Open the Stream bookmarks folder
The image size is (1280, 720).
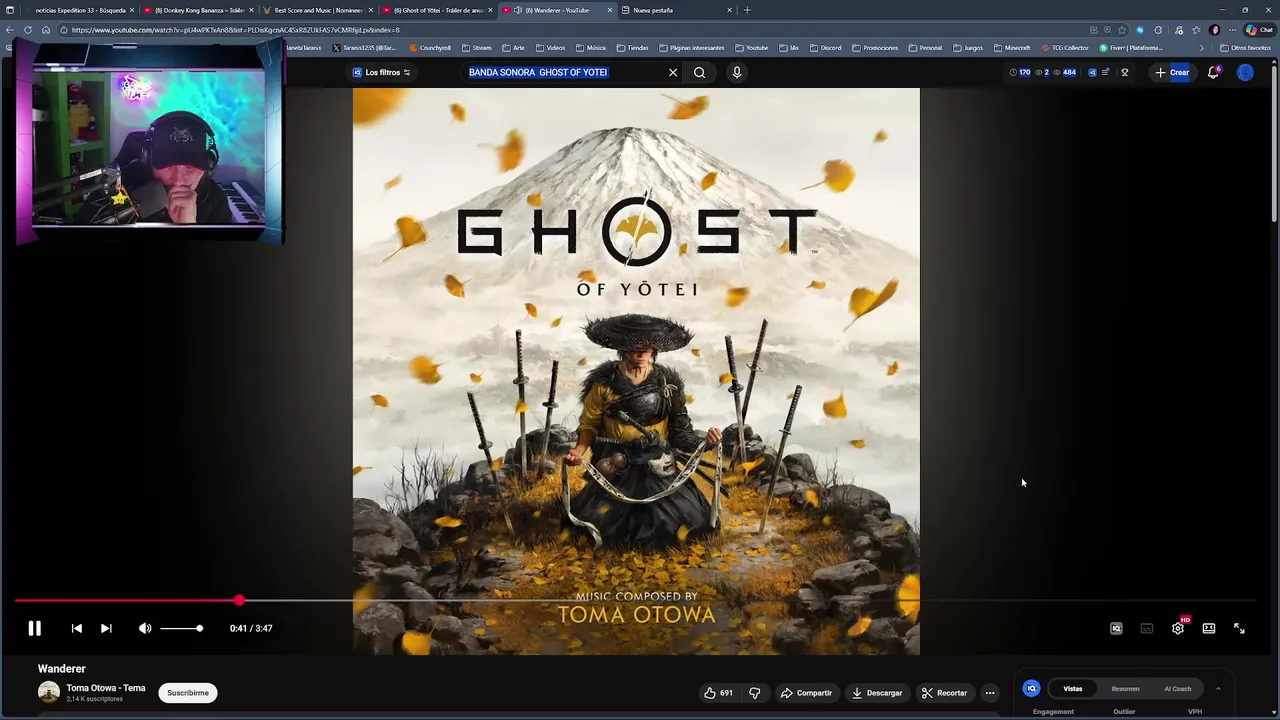coord(477,48)
